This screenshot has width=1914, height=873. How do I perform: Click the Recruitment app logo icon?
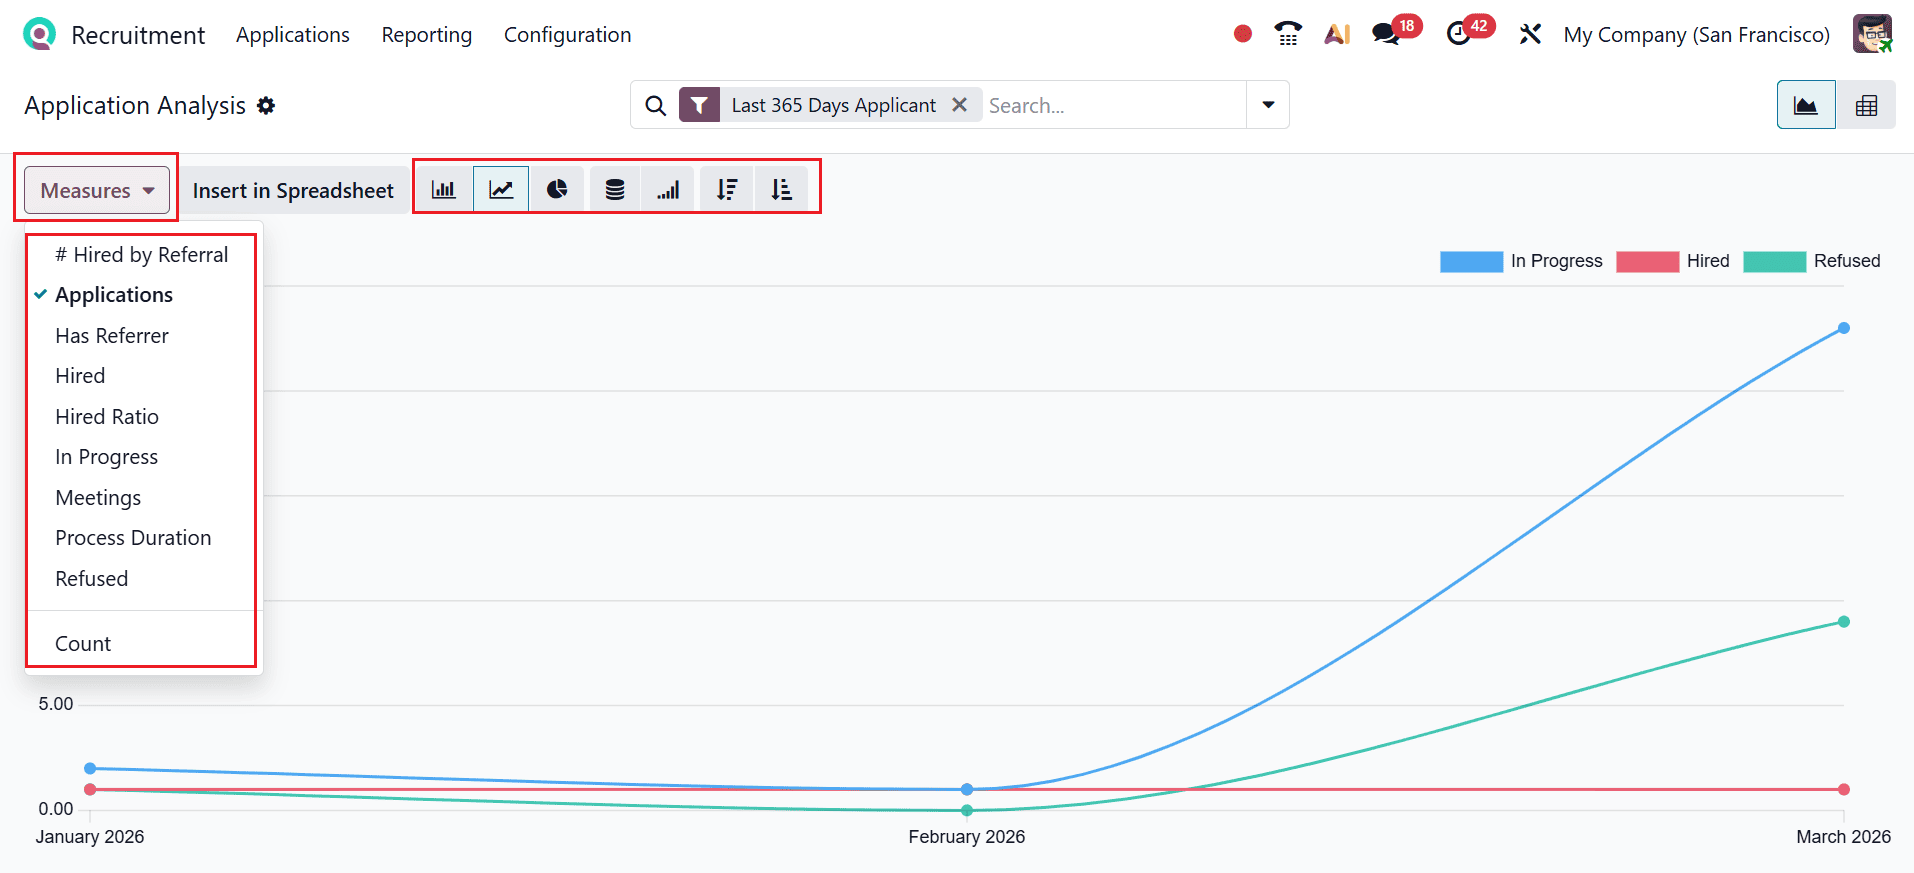(x=39, y=34)
